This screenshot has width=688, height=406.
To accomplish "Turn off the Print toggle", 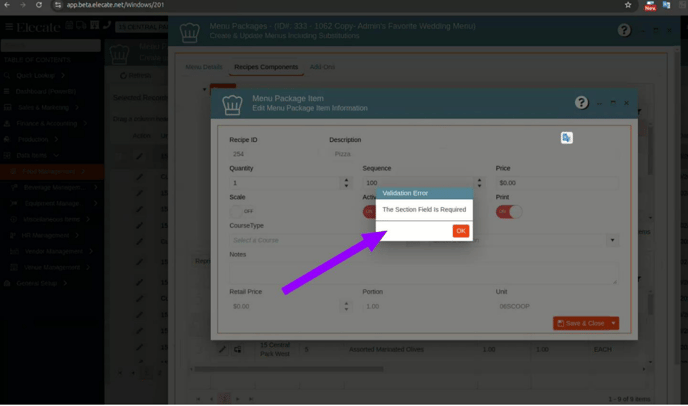I will 508,211.
